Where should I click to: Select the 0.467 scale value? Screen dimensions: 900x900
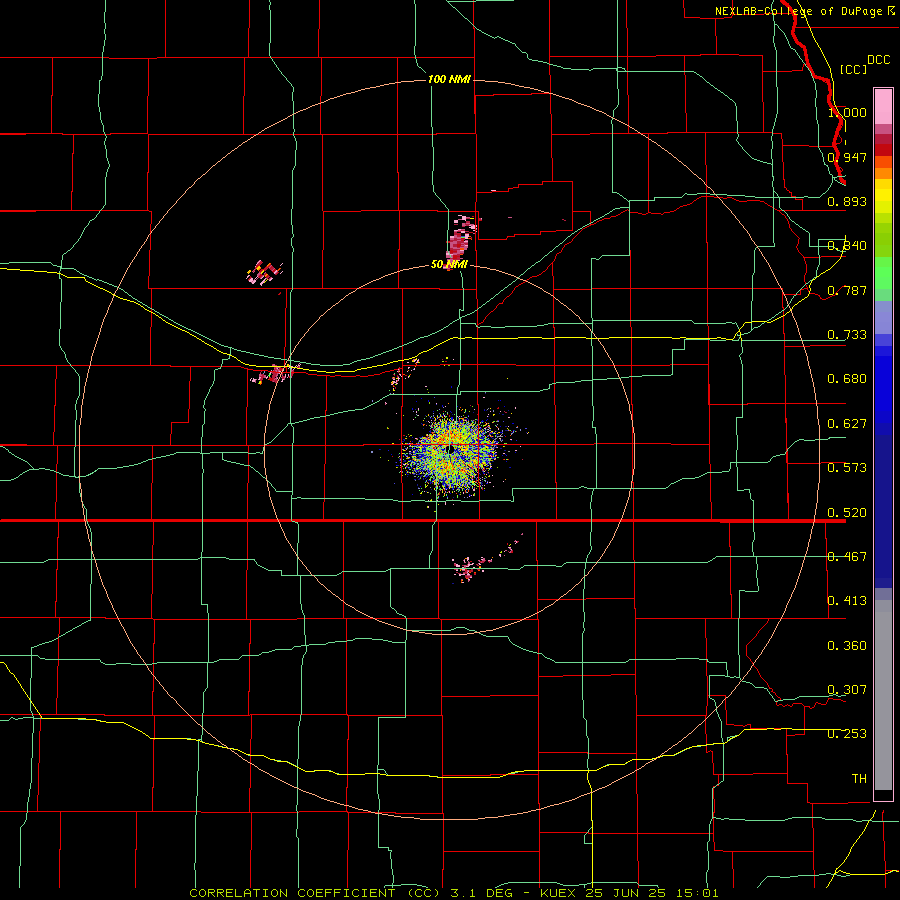[847, 557]
